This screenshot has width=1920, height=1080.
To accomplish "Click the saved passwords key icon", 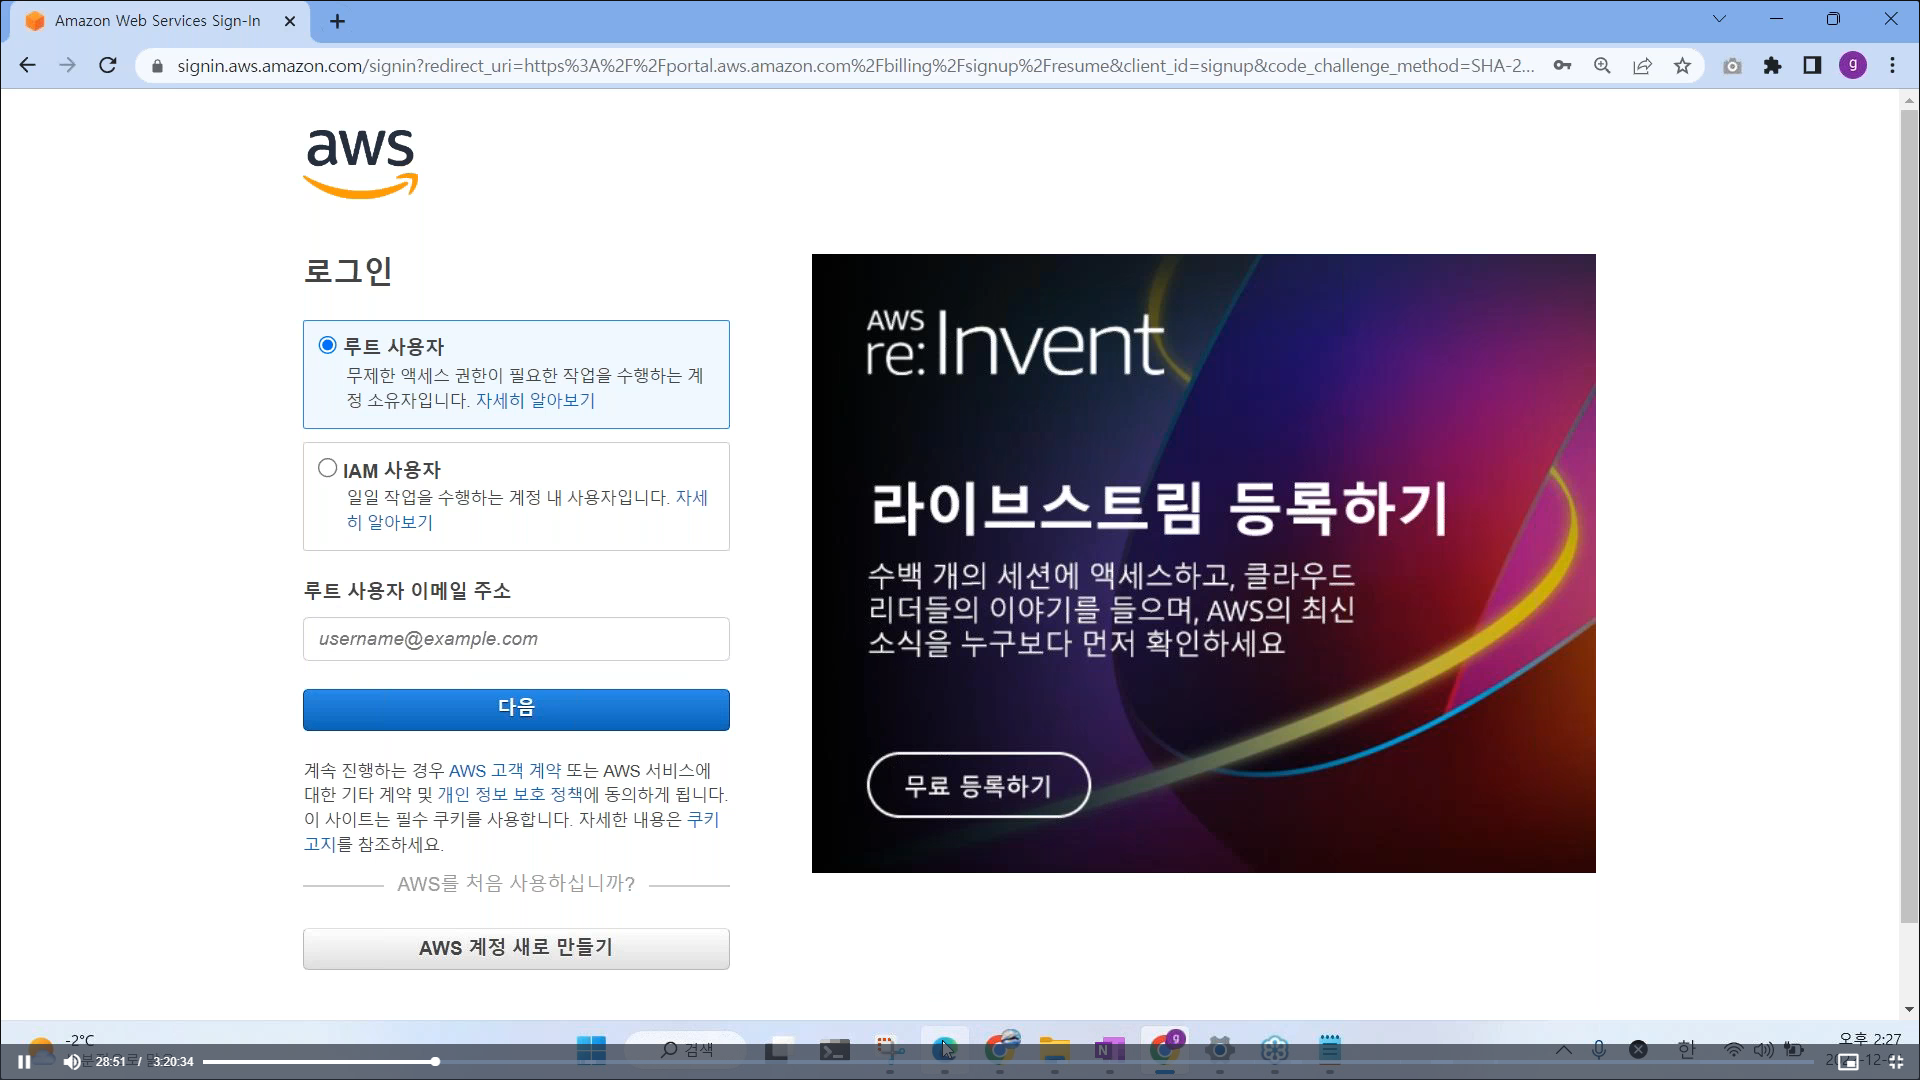I will click(x=1562, y=66).
